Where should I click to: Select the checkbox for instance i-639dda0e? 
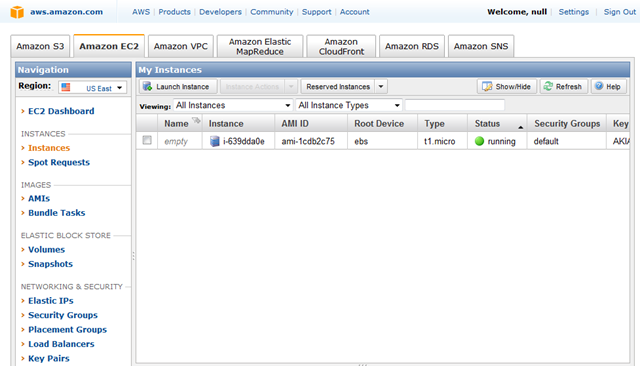(x=147, y=140)
